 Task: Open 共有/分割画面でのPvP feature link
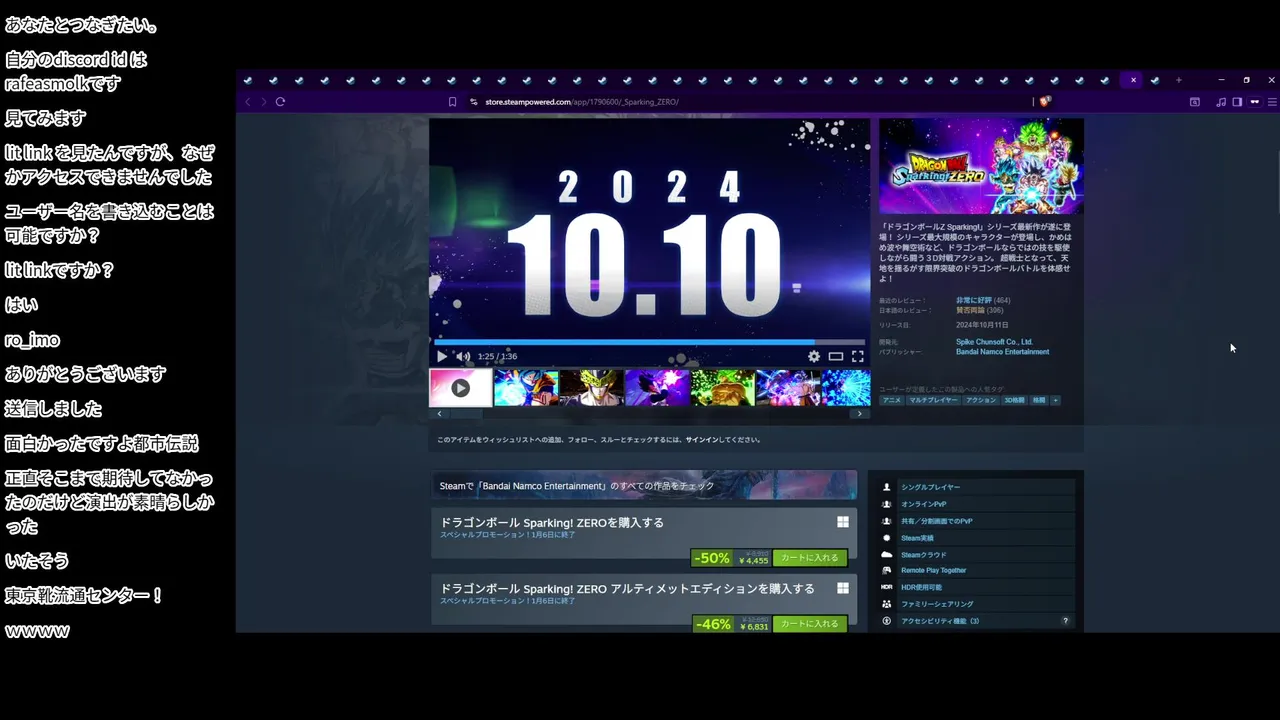click(937, 521)
